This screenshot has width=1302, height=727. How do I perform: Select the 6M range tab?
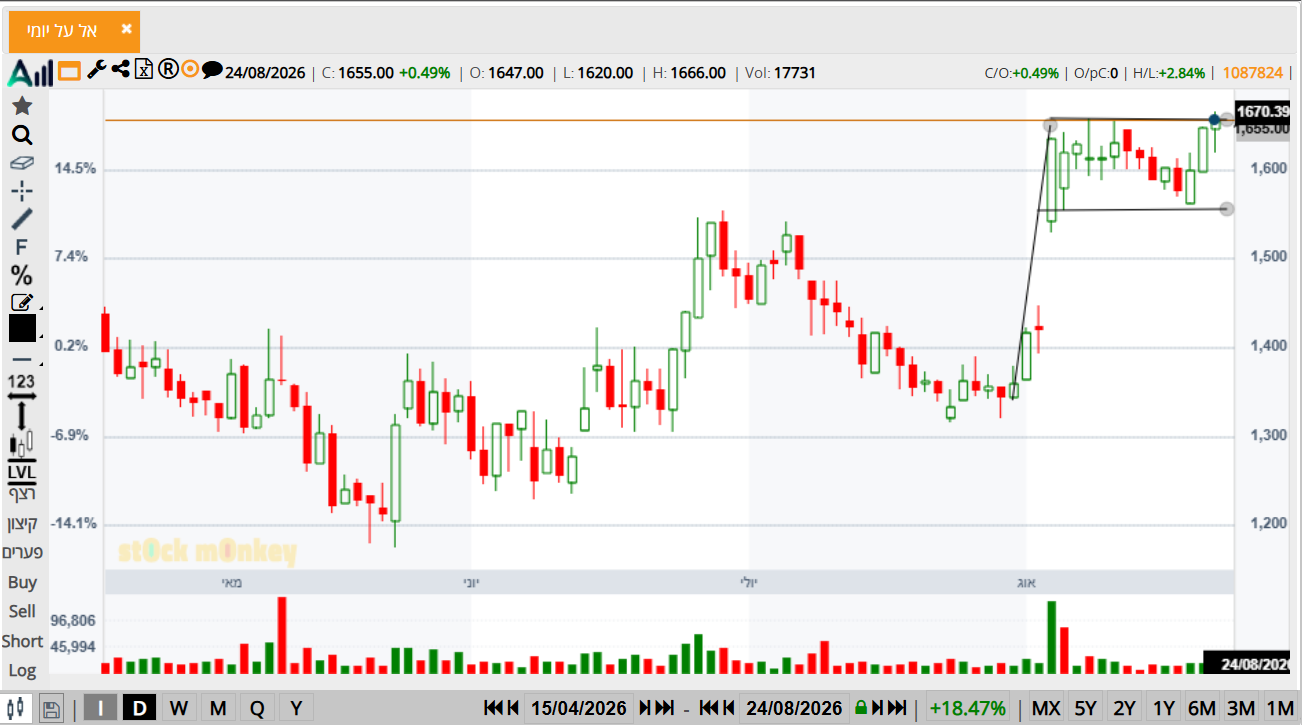click(x=1202, y=708)
